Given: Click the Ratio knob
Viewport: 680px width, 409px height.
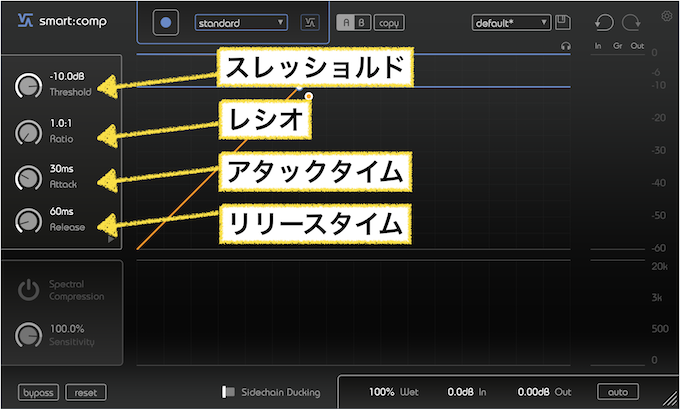Looking at the screenshot, I should click(x=28, y=132).
